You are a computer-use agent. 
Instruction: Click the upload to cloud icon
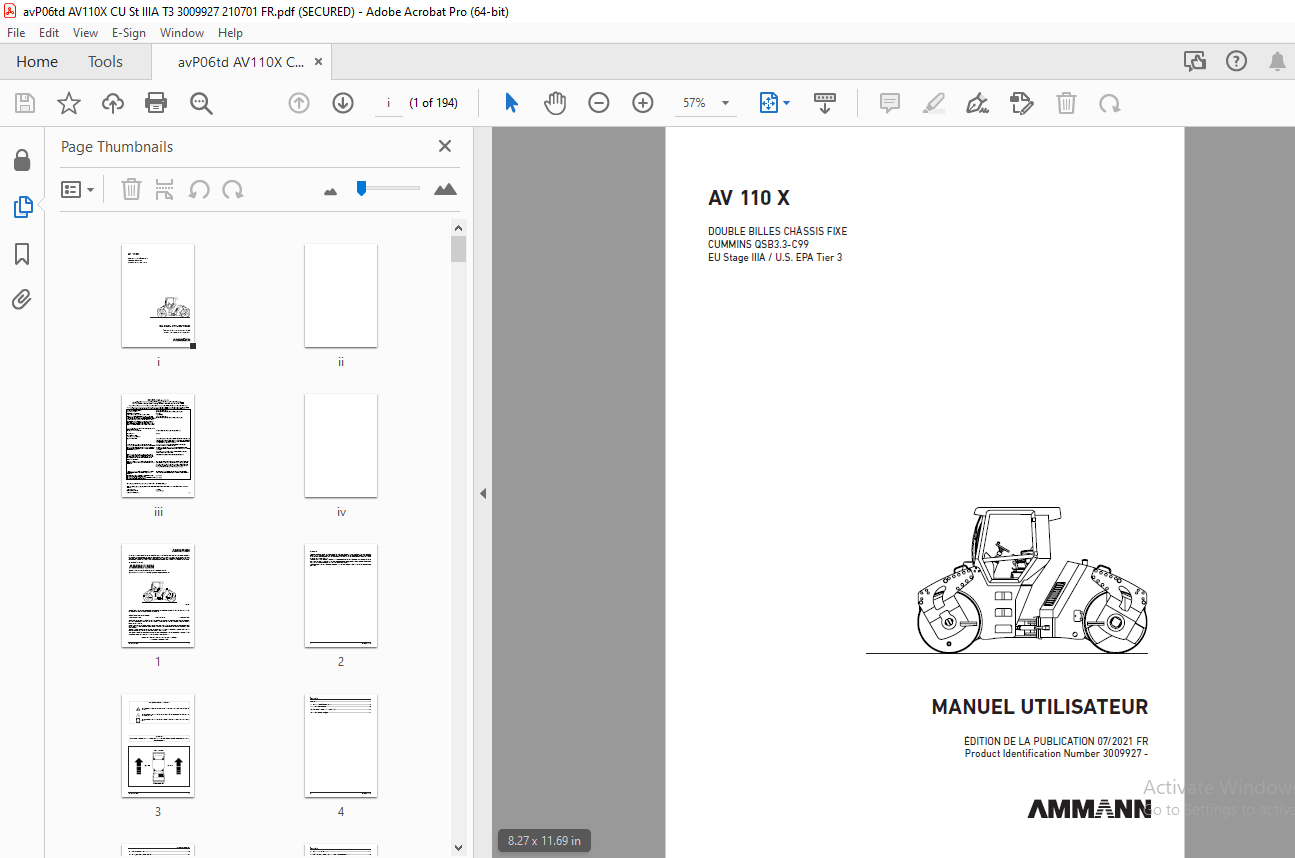point(113,103)
